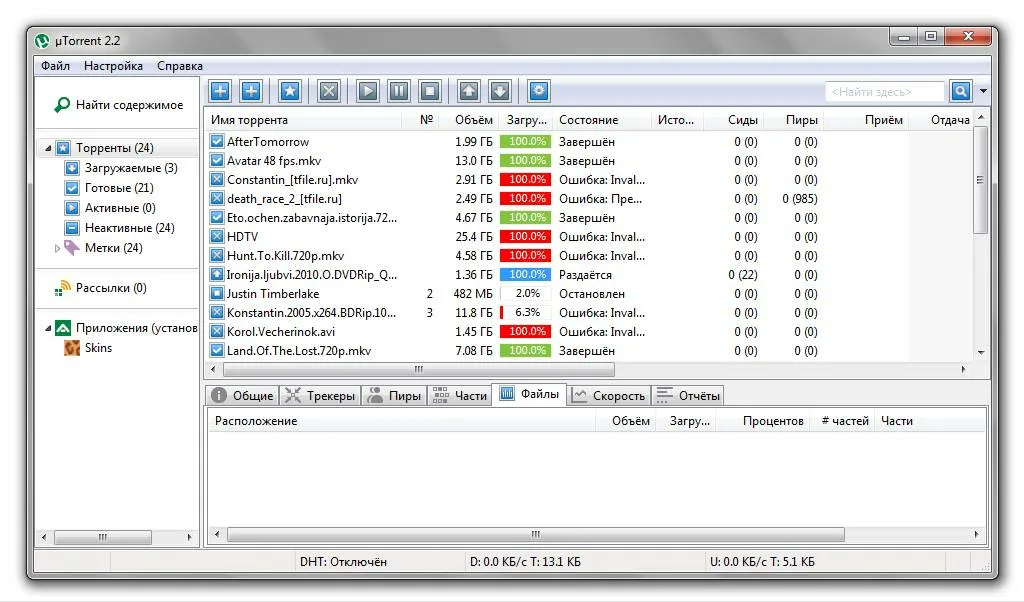The image size is (1024, 602).
Task: Switch to the Трекеры tab
Action: 320,396
